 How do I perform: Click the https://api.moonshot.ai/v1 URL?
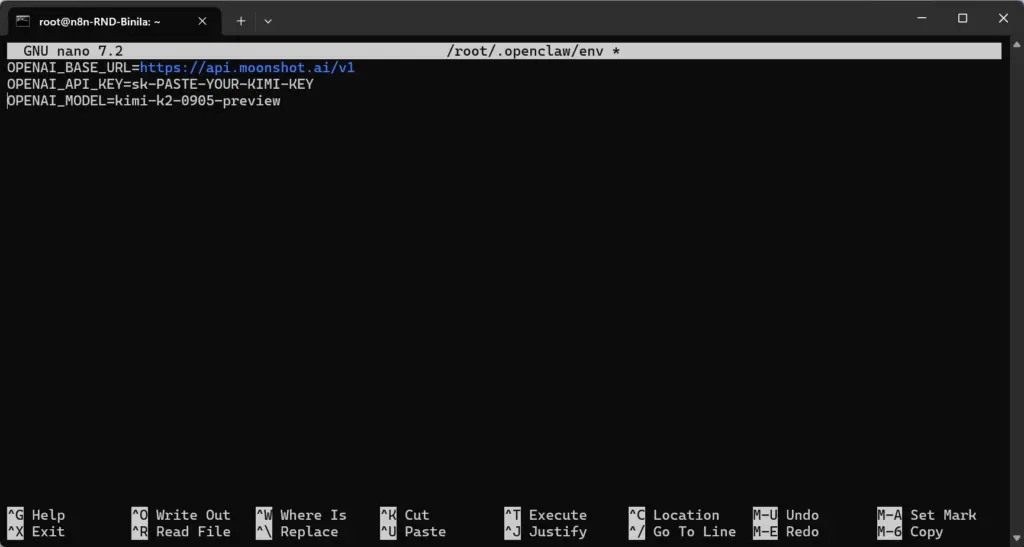pyautogui.click(x=247, y=68)
